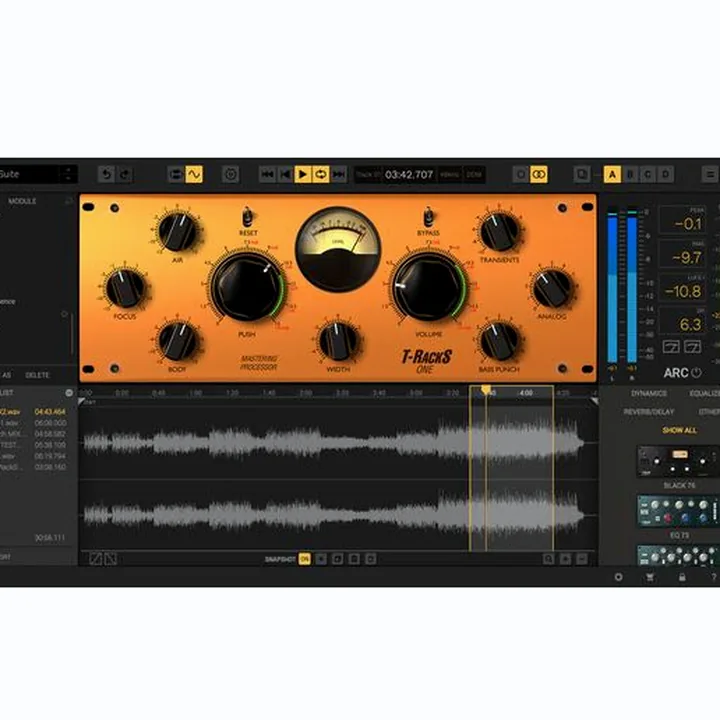Click the first snapshot slot after ON
Image resolution: width=720 pixels, height=720 pixels.
coord(321,559)
